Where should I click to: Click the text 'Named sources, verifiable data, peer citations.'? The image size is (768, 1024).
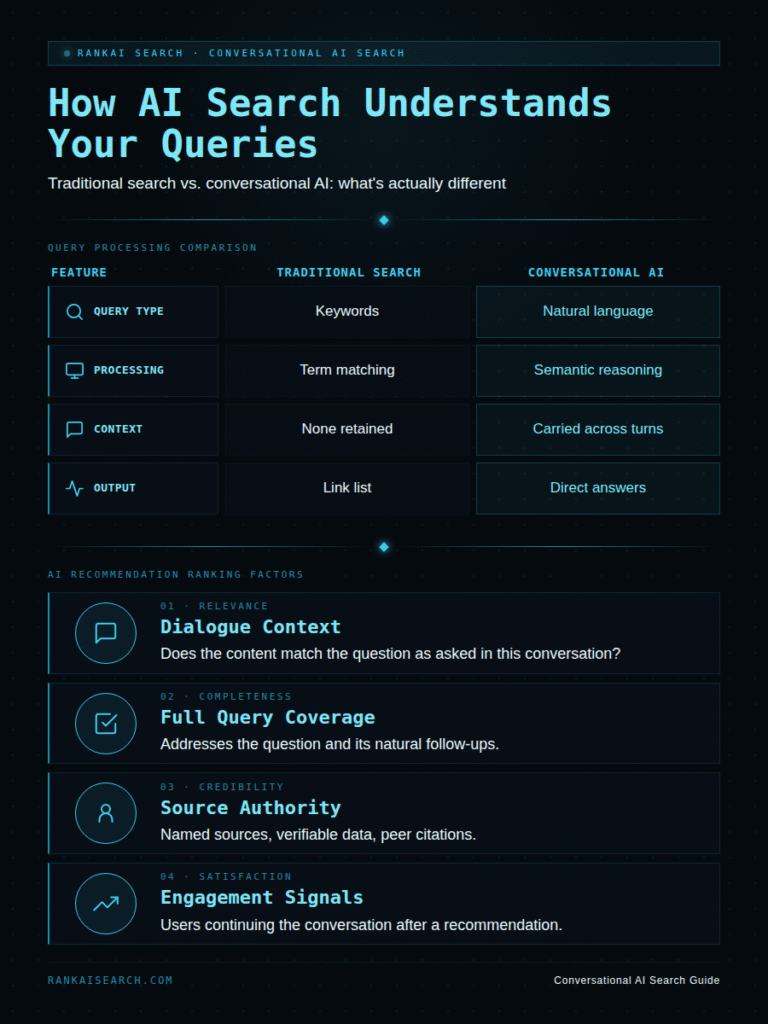[x=318, y=835]
